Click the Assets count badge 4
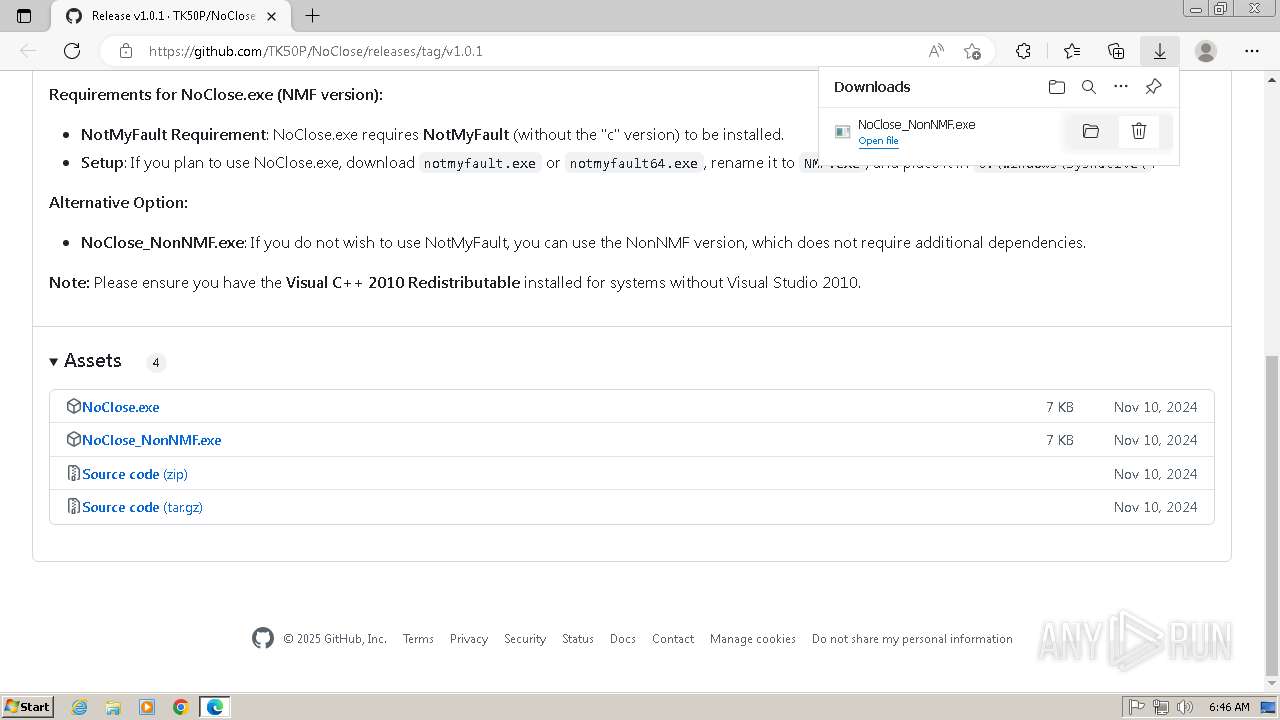Screen dimensions: 1280x720 click(x=155, y=362)
